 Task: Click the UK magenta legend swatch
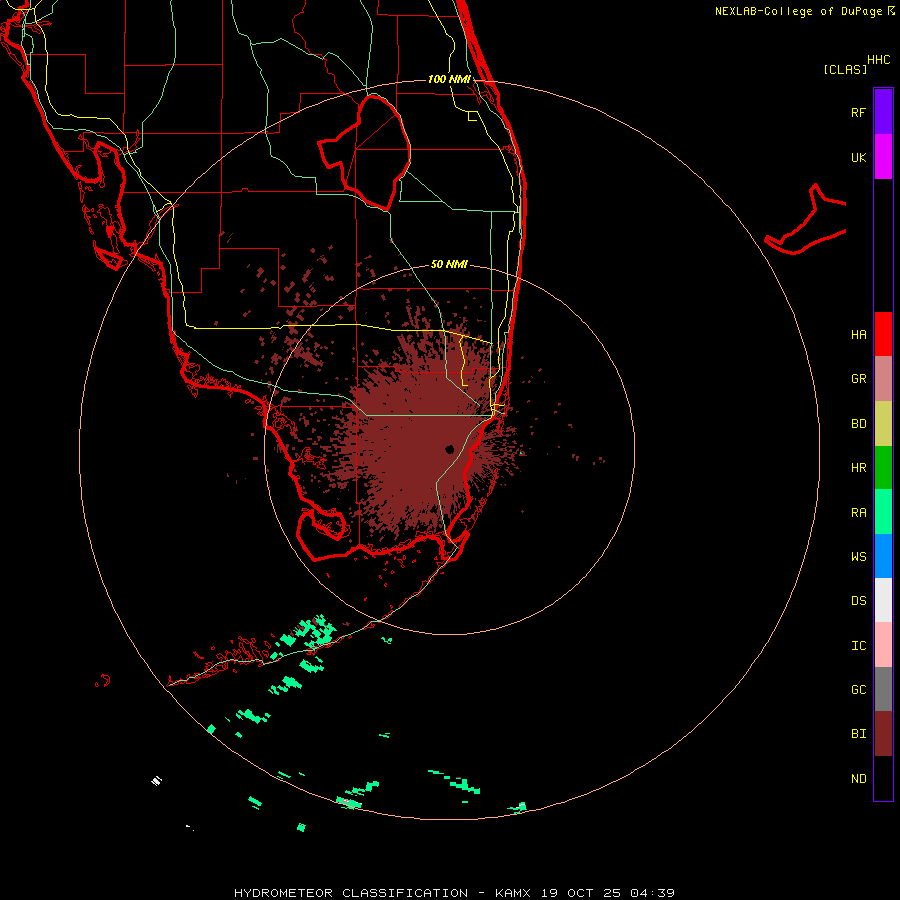(x=883, y=157)
